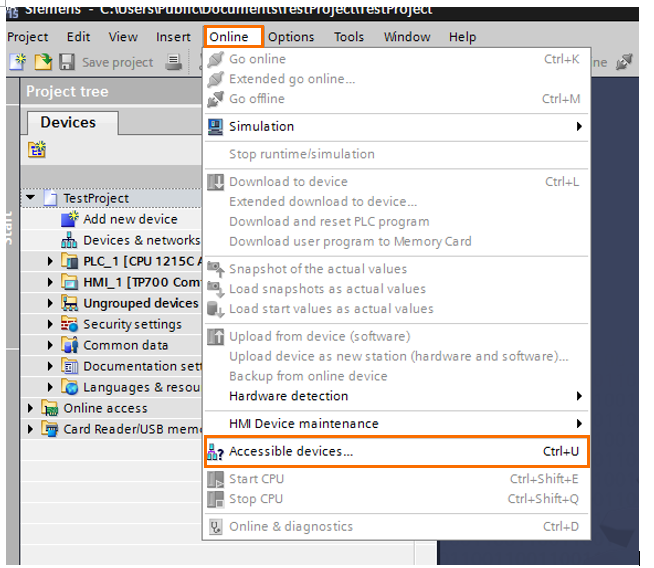Click the Project tree view icon under the Devices tab

pos(37,149)
